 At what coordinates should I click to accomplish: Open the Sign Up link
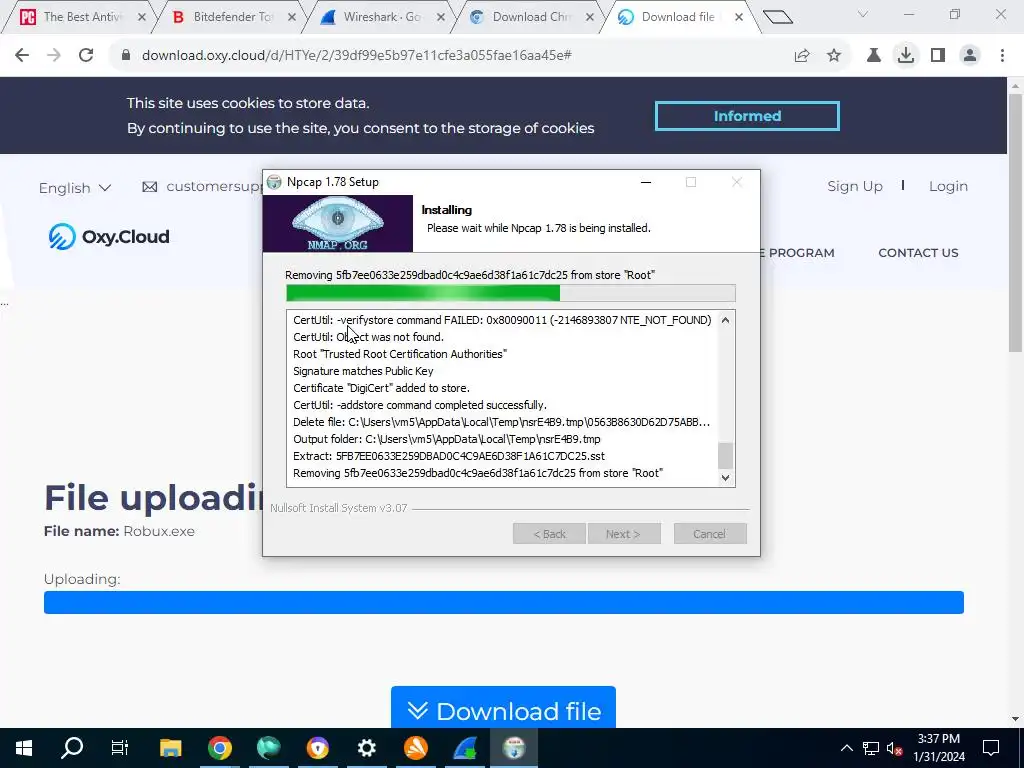(x=855, y=186)
